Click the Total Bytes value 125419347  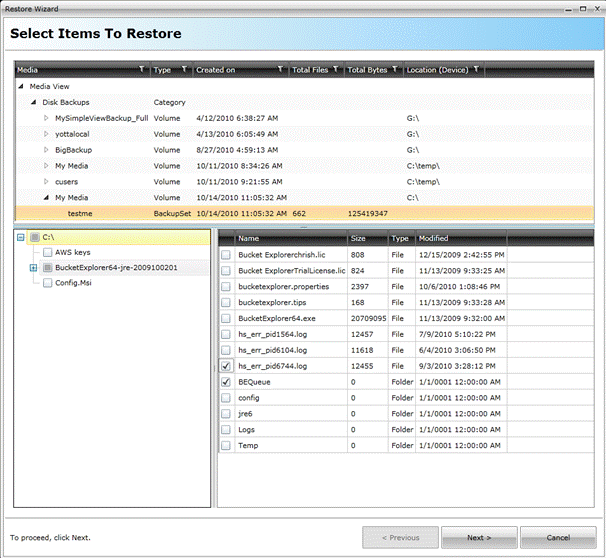pos(368,213)
